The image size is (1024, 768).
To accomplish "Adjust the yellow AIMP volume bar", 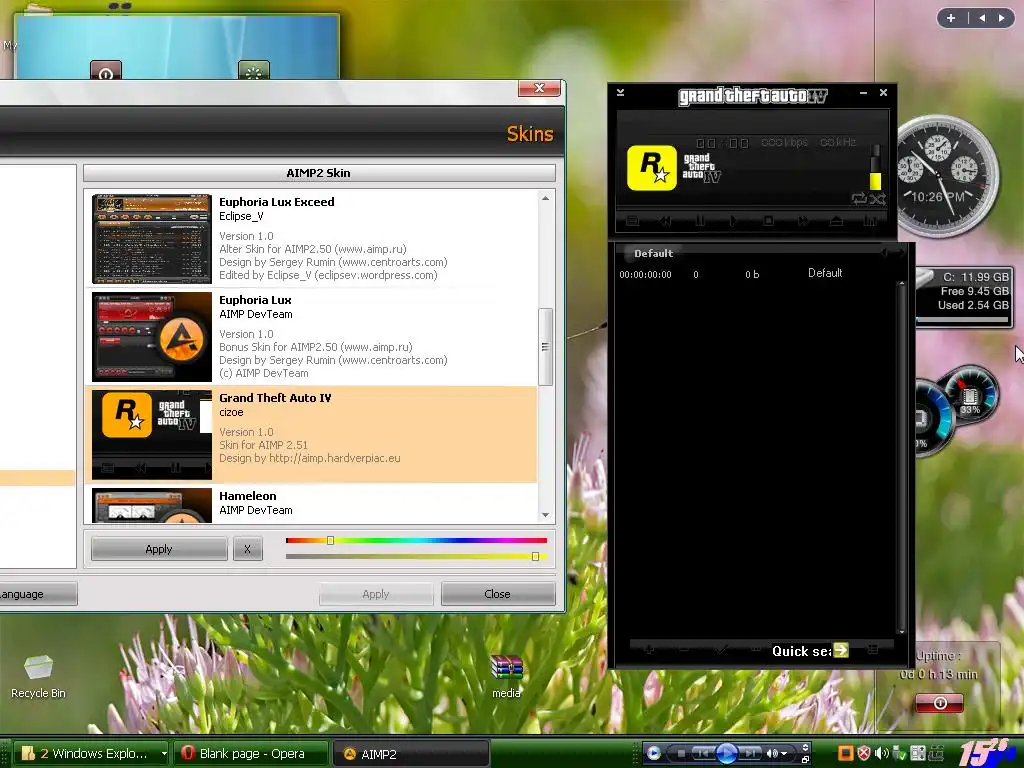I will pos(875,168).
